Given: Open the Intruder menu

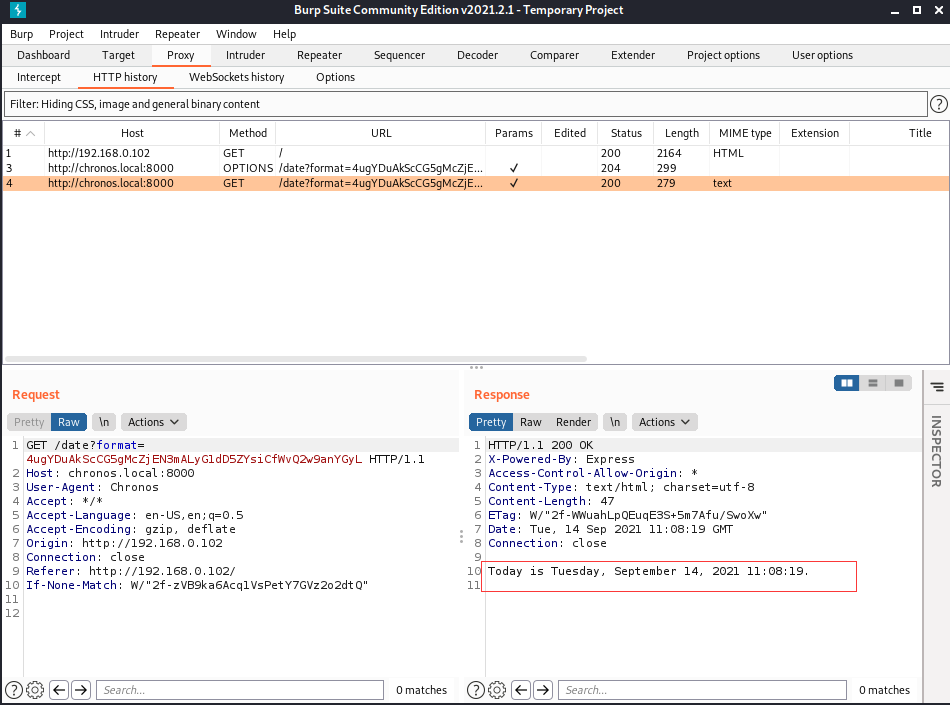Looking at the screenshot, I should [120, 34].
